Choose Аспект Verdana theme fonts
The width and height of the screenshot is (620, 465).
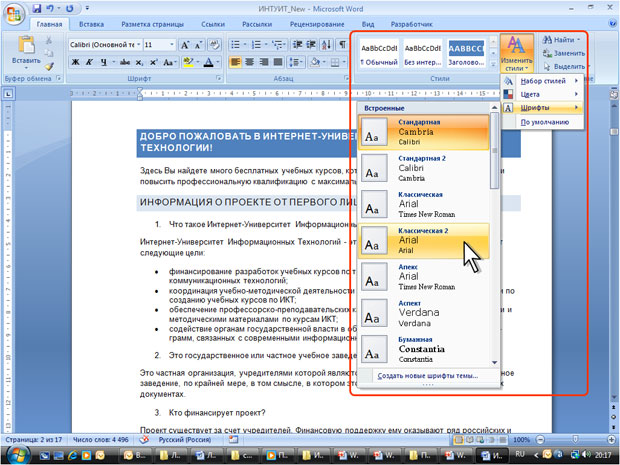[423, 313]
